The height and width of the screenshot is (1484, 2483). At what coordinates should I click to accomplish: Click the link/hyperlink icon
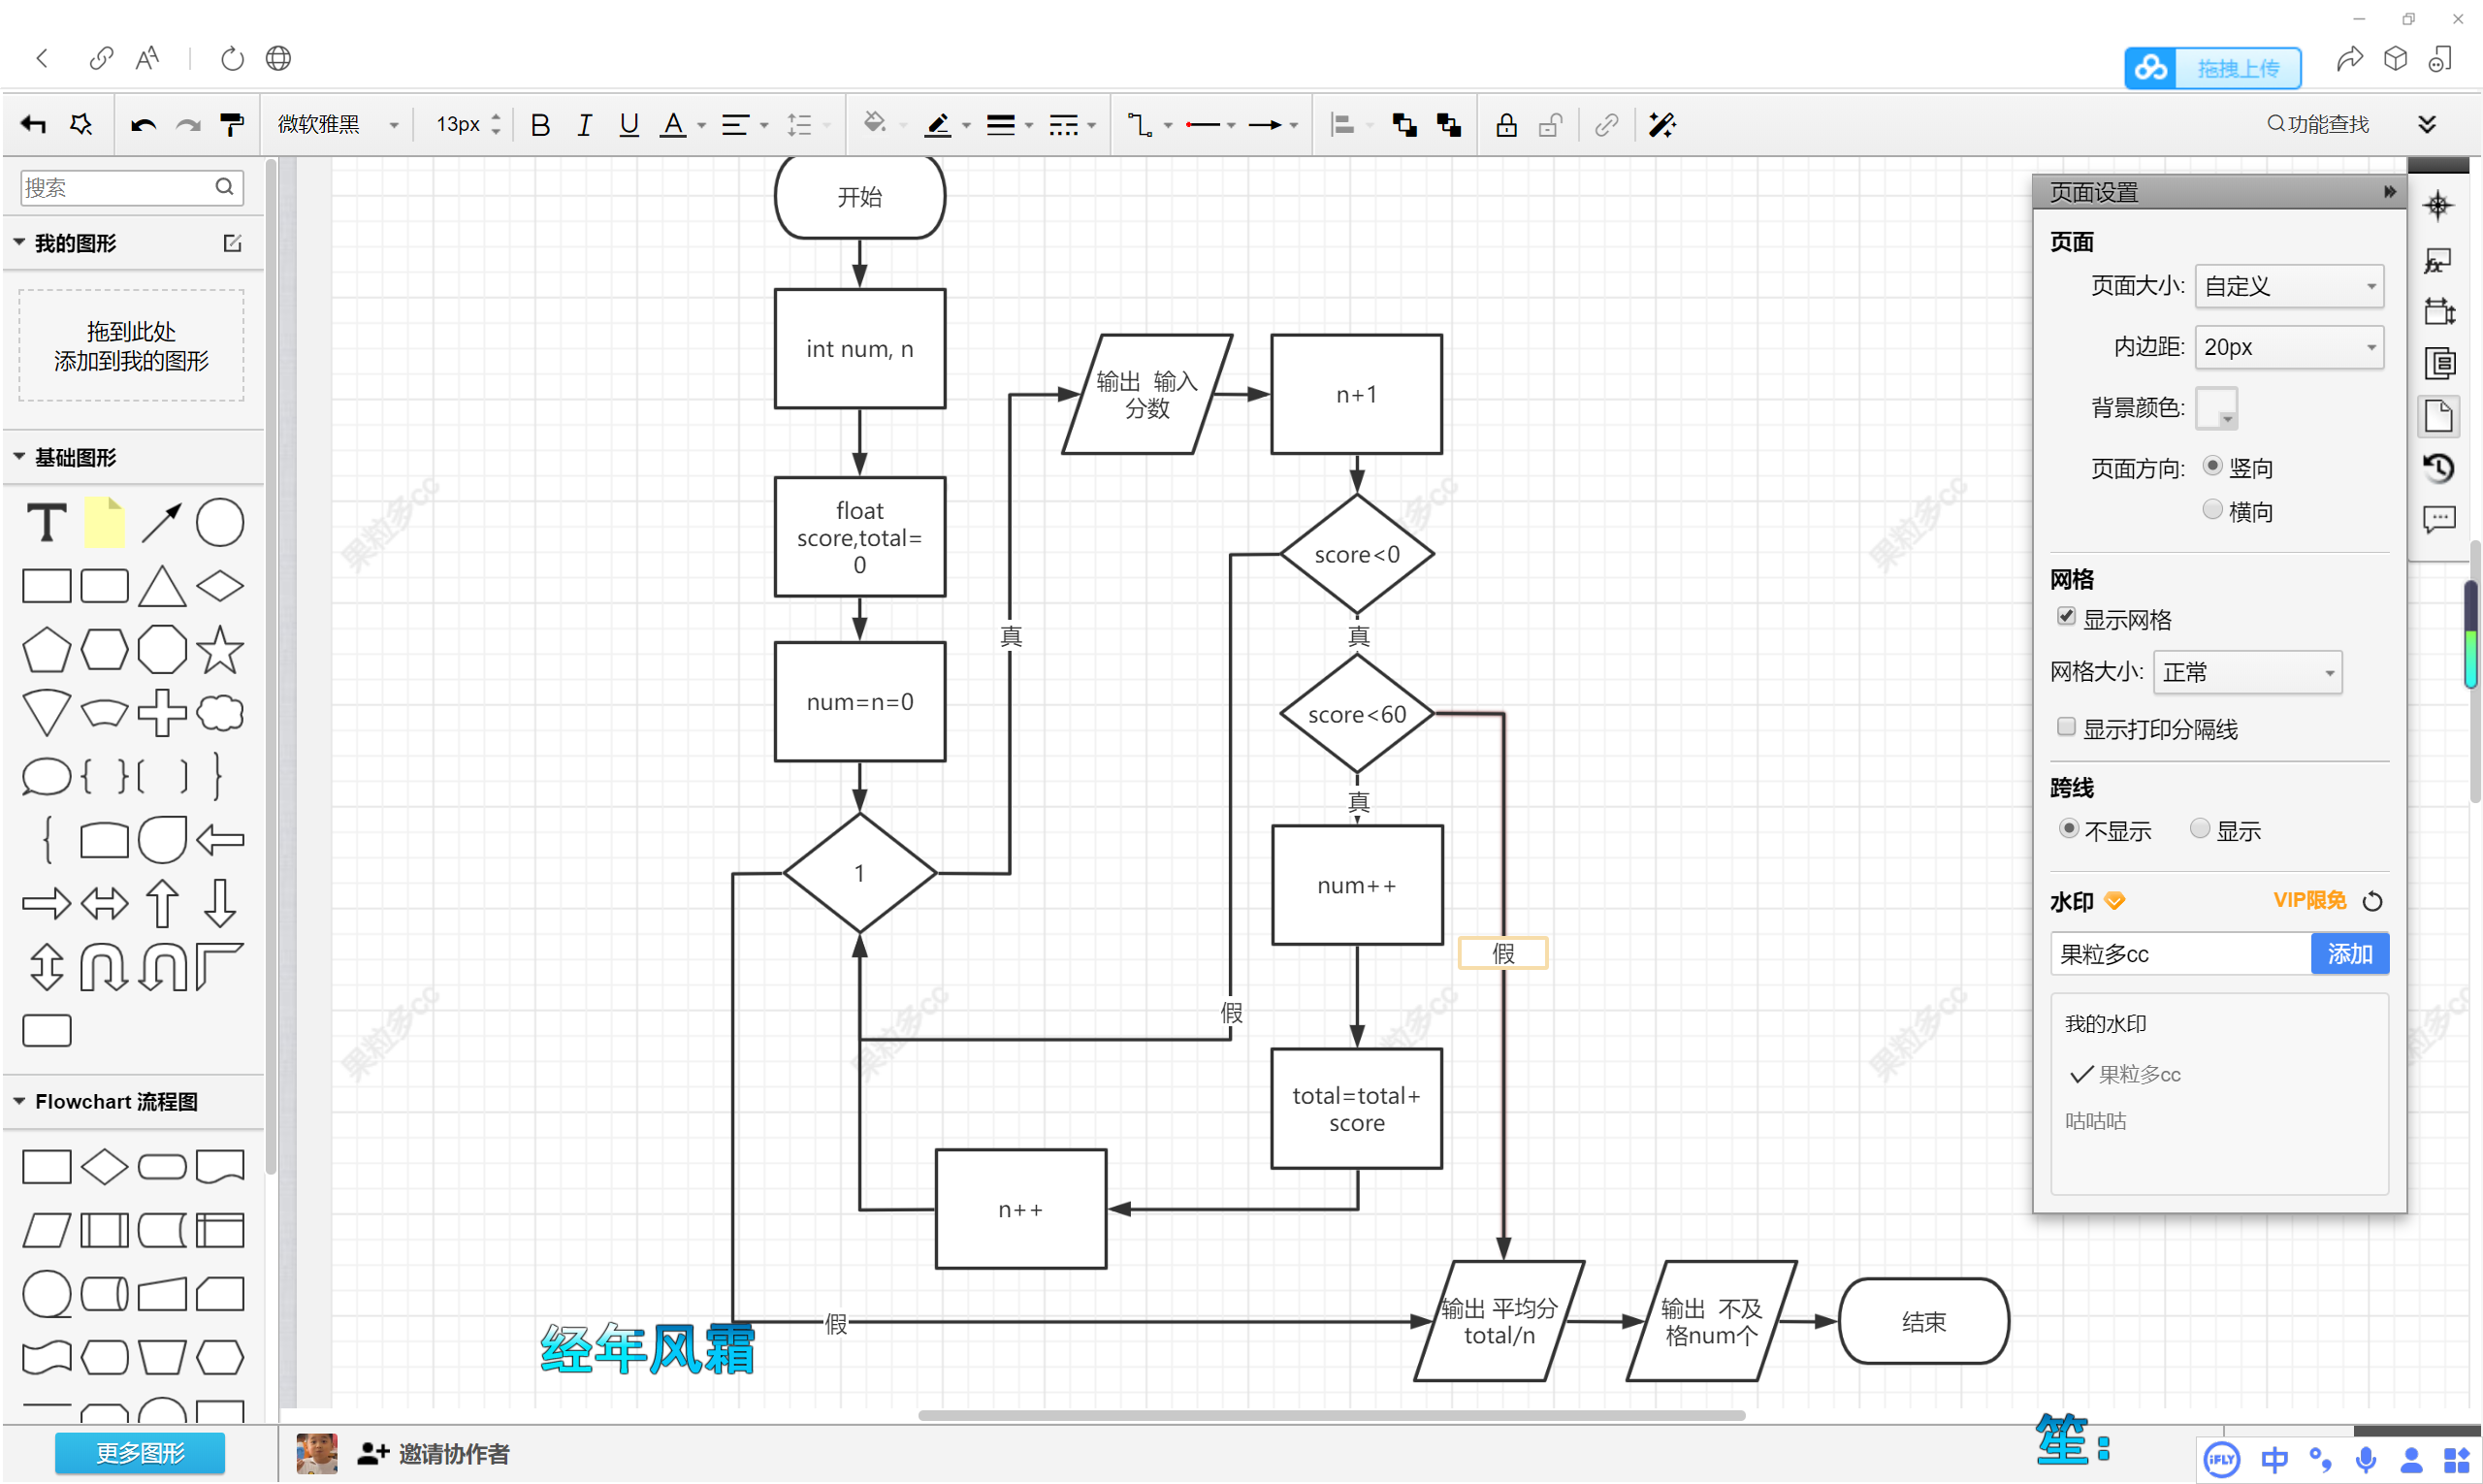[x=1607, y=125]
